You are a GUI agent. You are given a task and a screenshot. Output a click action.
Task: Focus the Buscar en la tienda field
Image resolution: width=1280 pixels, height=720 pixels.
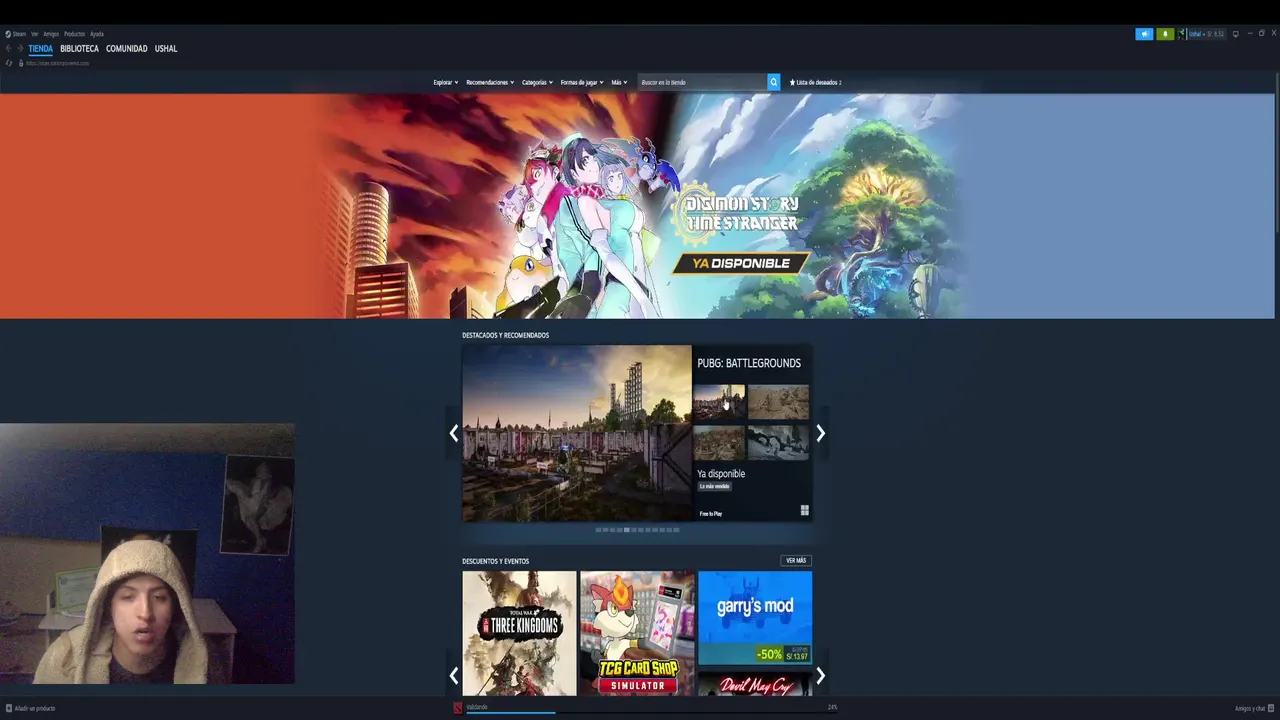[x=702, y=82]
